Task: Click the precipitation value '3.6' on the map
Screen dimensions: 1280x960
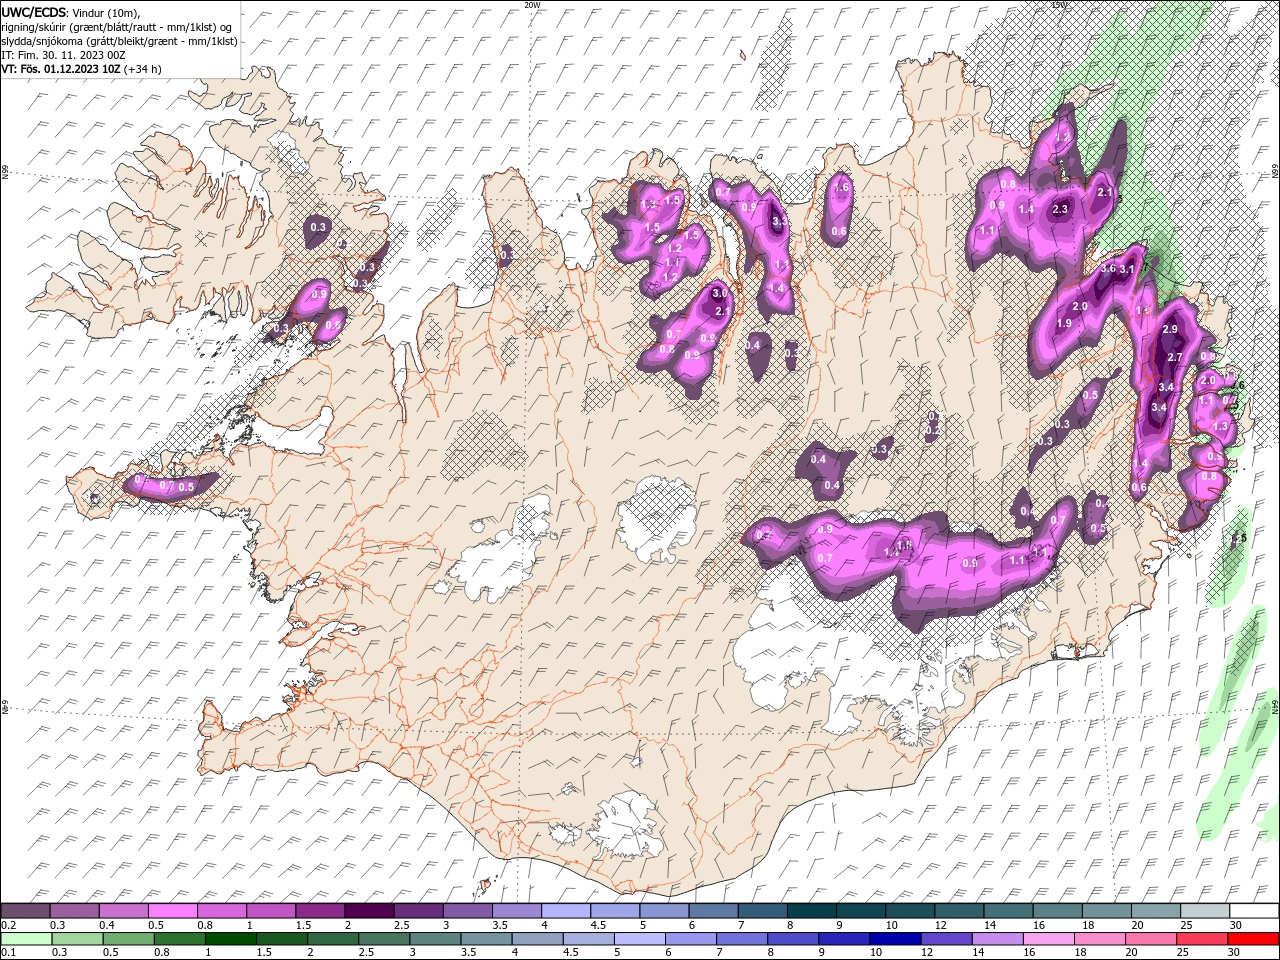Action: click(x=1108, y=268)
